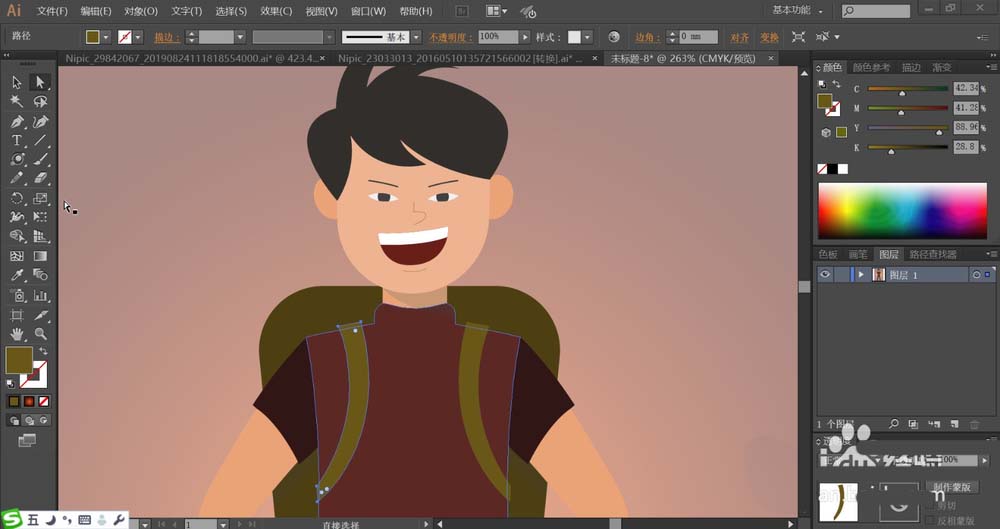Open the opacity 100% arrow dropdown
This screenshot has width=1000, height=529.
click(x=525, y=37)
